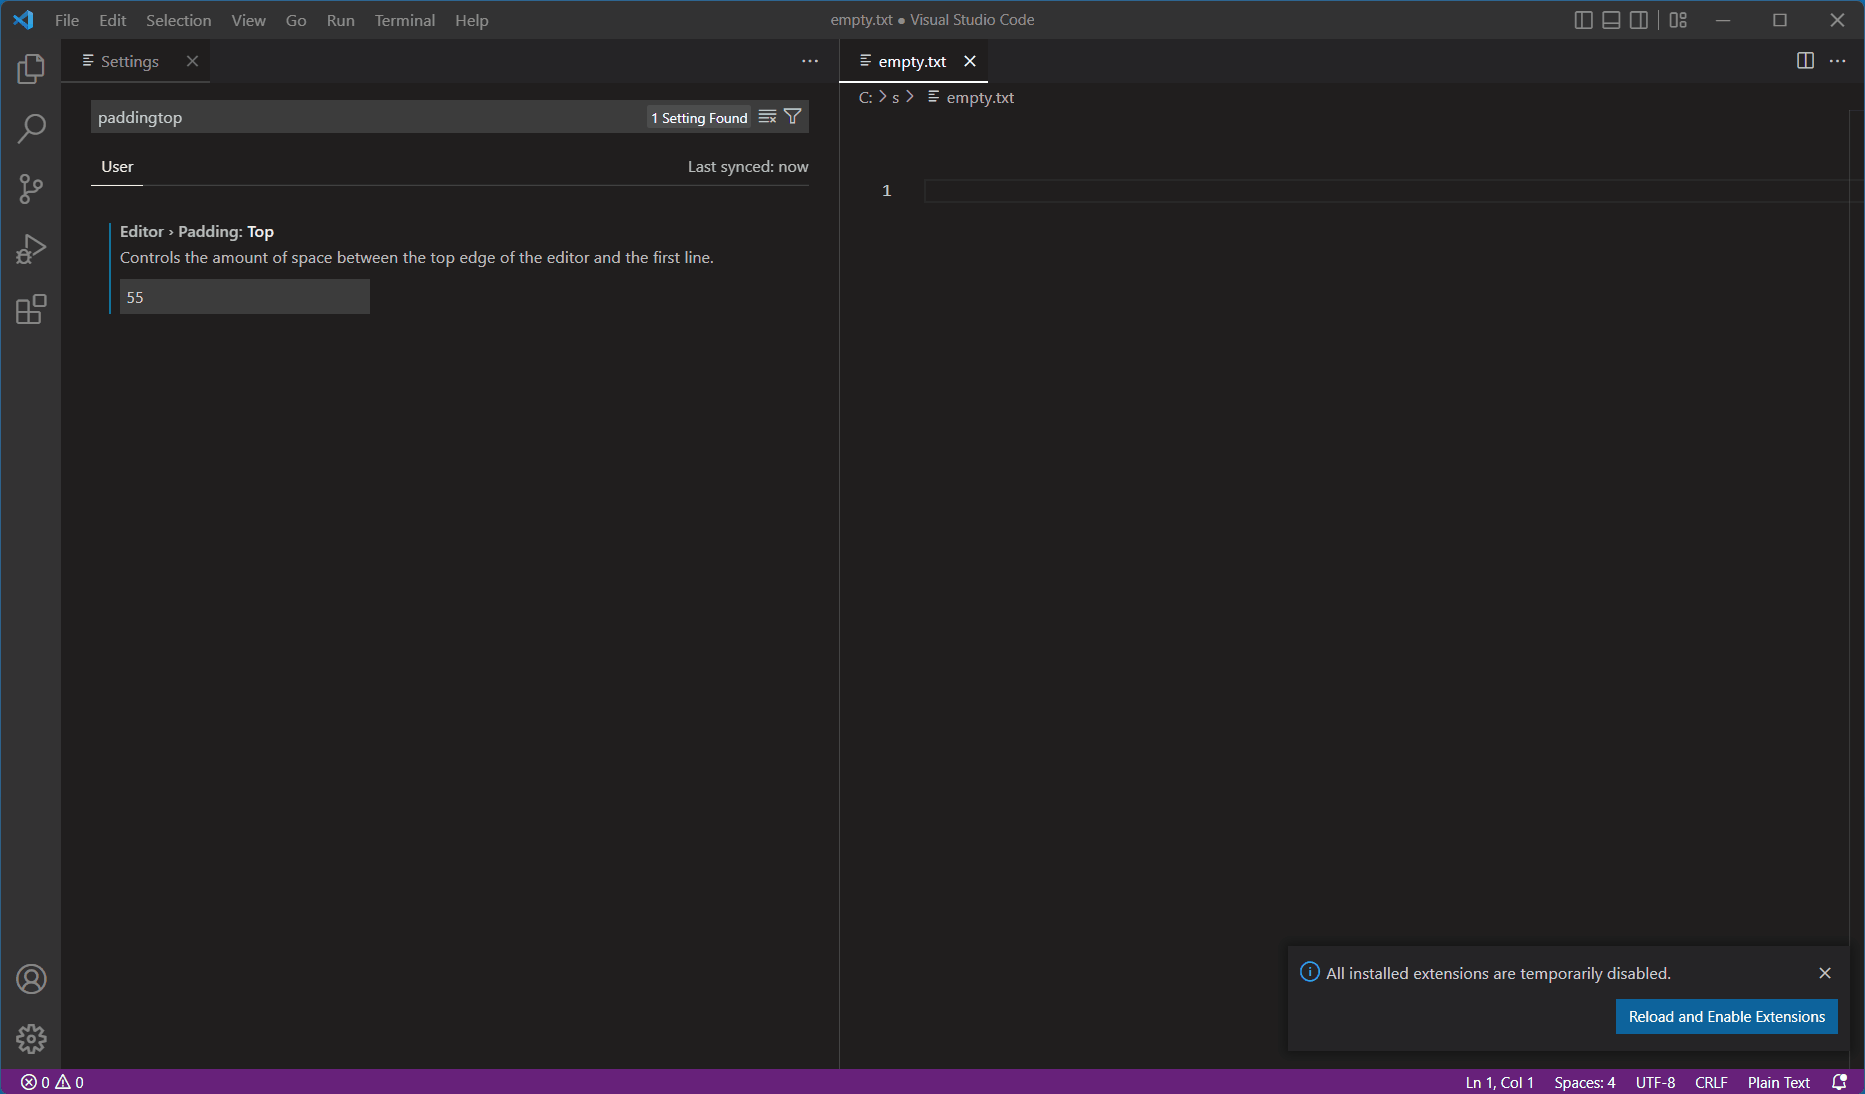Open the editor more actions menu
This screenshot has width=1865, height=1094.
point(1838,60)
